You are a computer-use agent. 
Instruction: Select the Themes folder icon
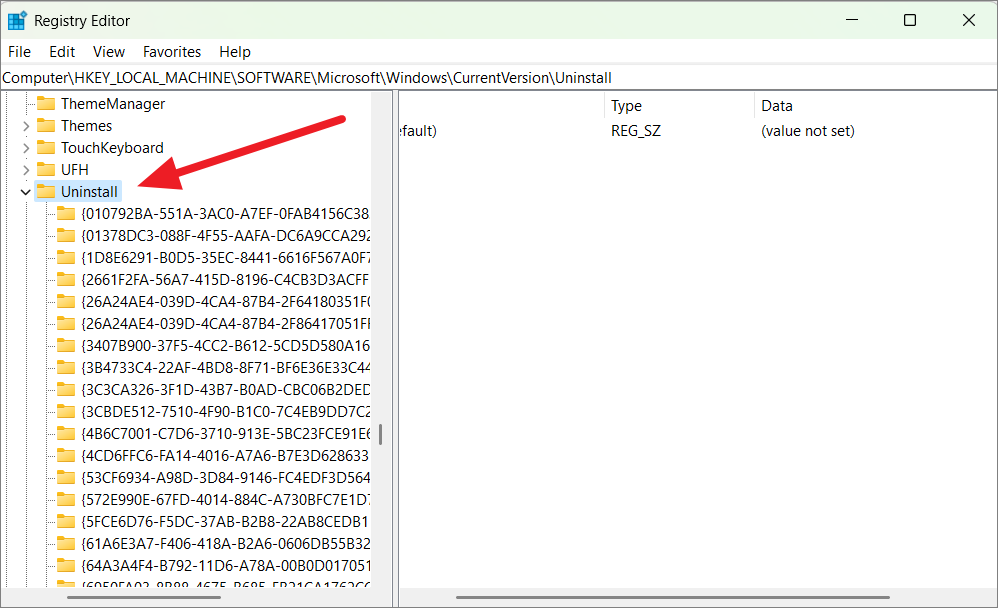(46, 125)
